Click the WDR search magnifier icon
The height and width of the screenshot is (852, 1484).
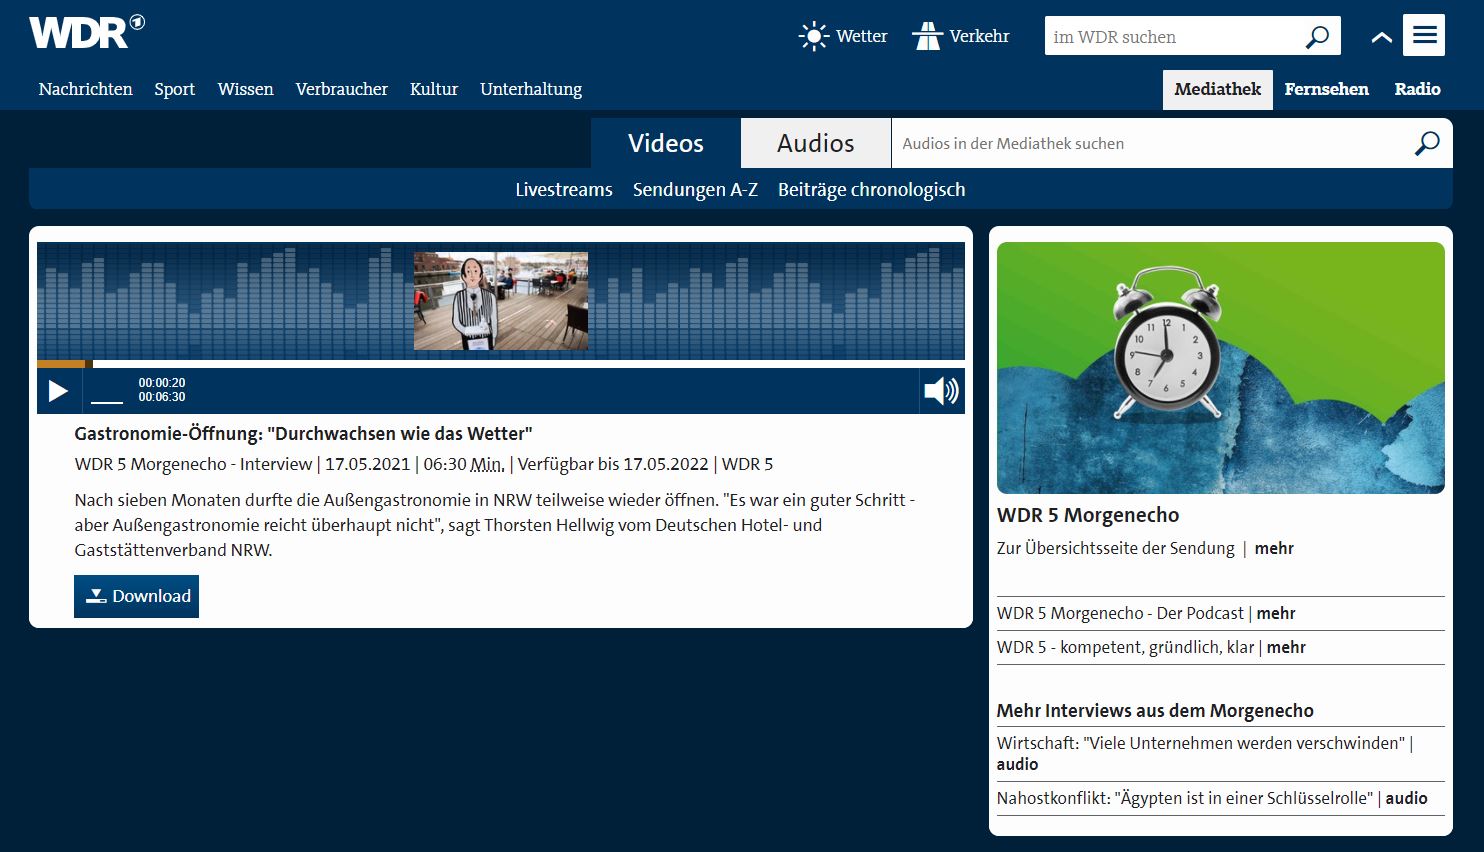coord(1318,37)
